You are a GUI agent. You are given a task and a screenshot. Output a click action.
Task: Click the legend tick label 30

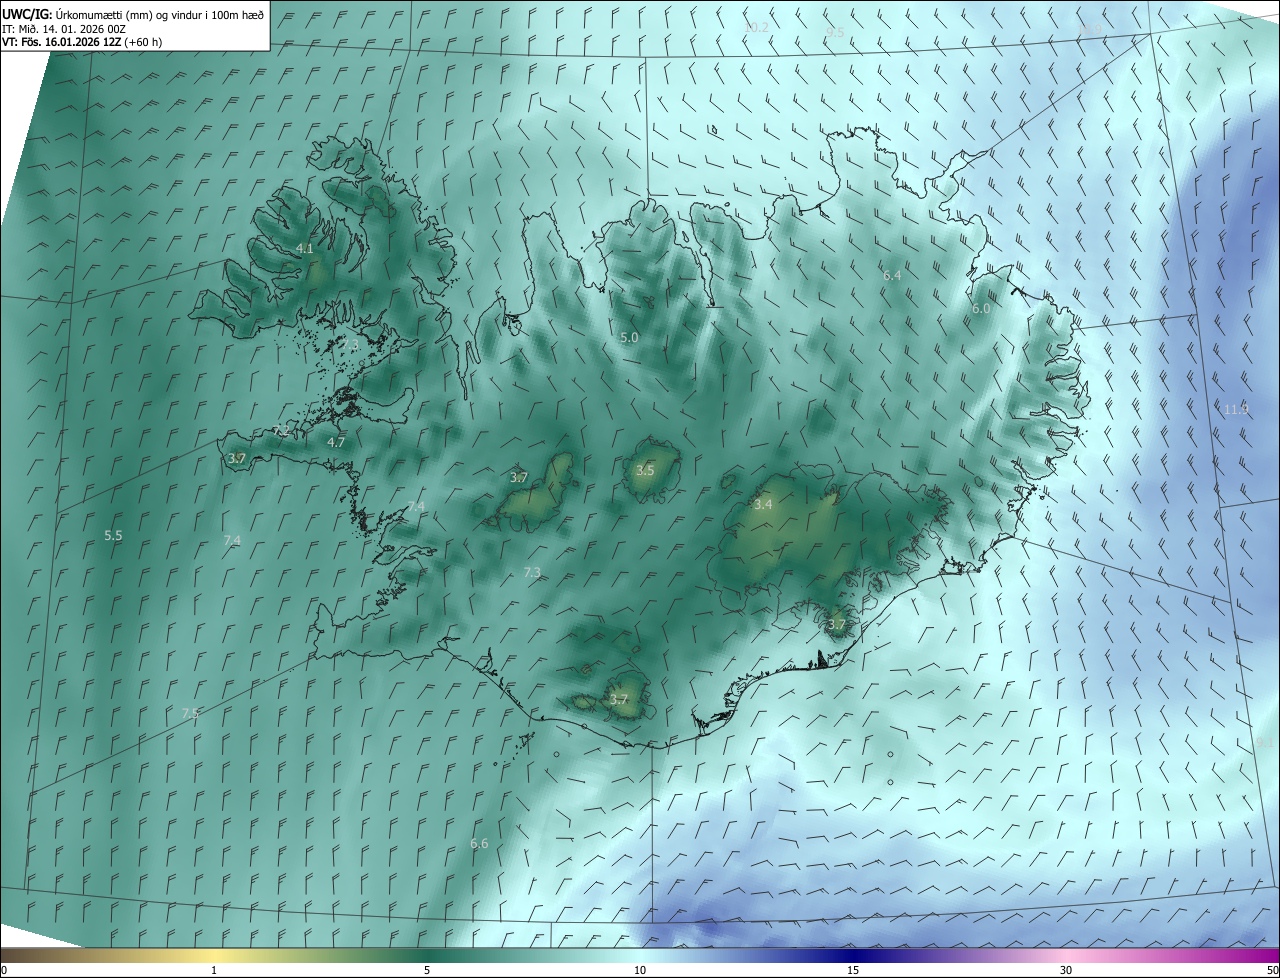coord(1066,970)
